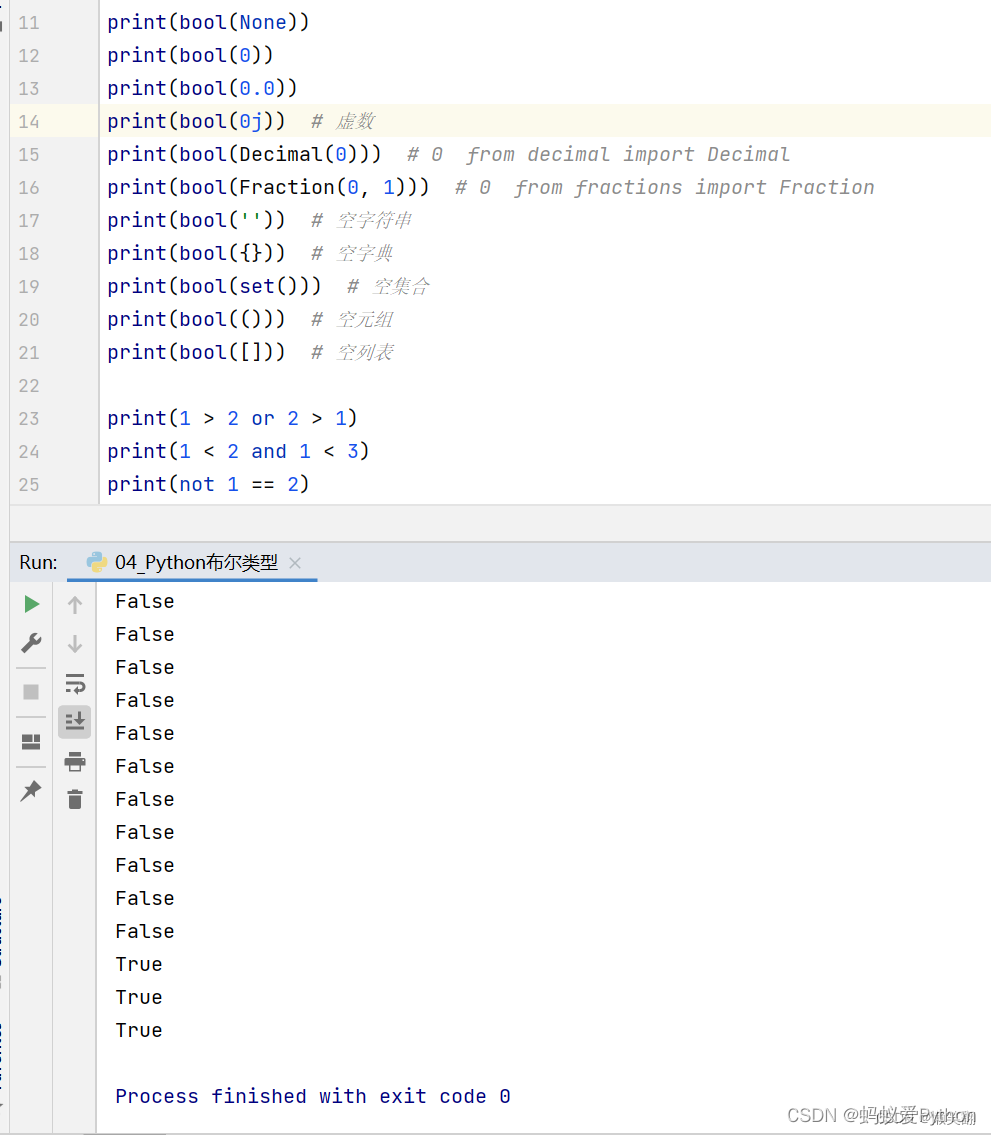Pin the run tab with pin icon
The height and width of the screenshot is (1135, 991).
[31, 790]
